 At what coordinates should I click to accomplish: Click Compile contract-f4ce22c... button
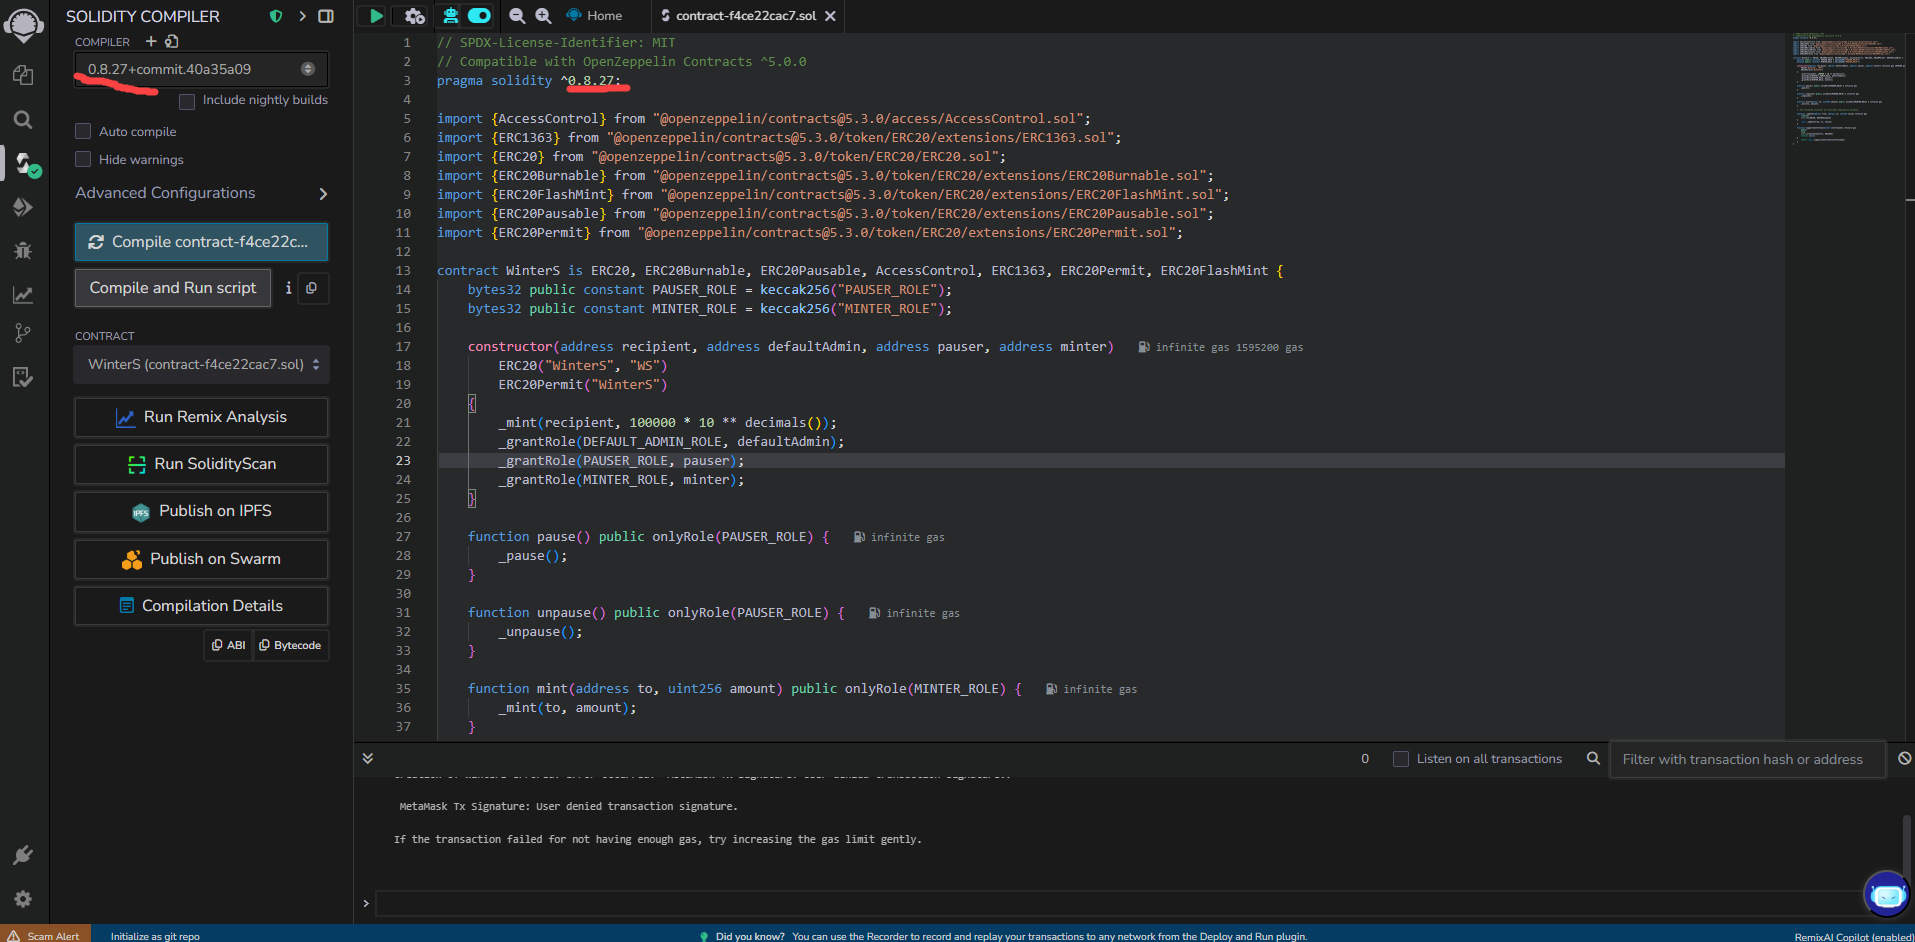click(x=201, y=242)
